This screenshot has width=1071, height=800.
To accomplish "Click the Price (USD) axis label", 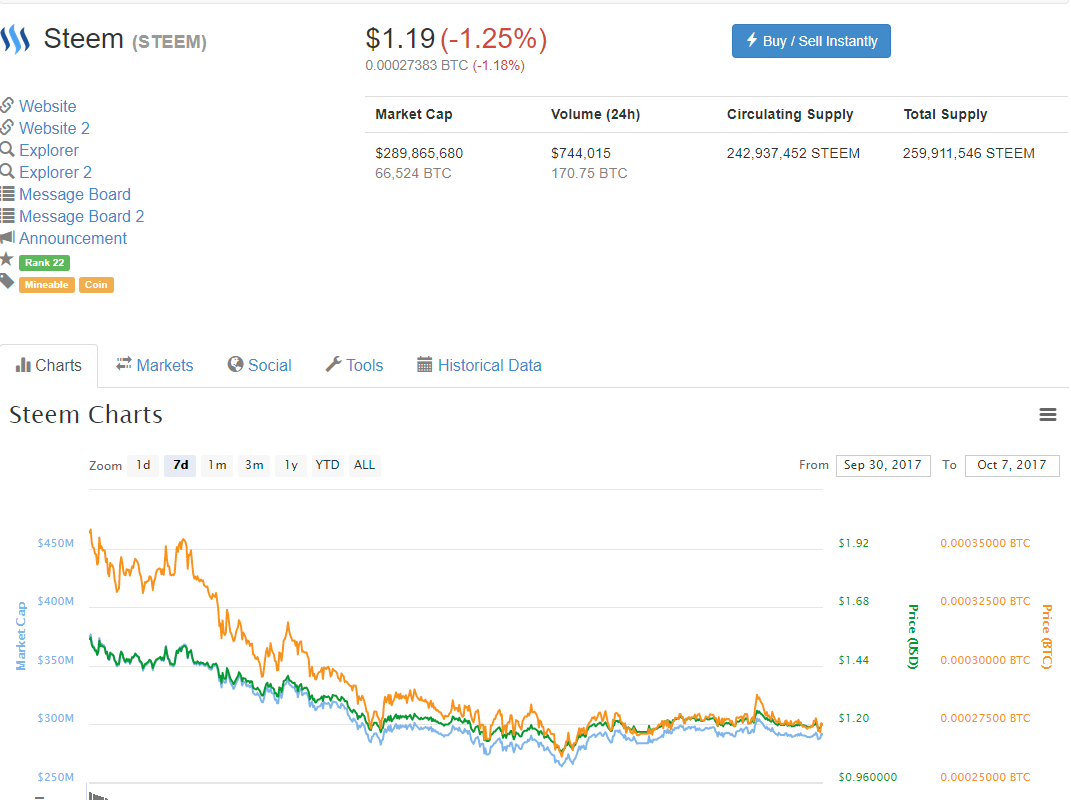I will pyautogui.click(x=913, y=637).
